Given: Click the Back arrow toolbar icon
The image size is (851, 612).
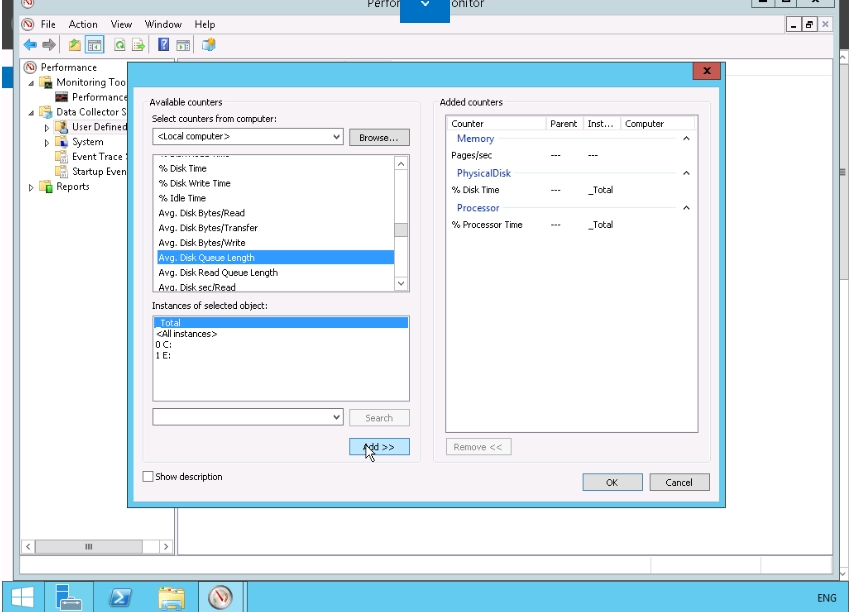Looking at the screenshot, I should point(30,45).
